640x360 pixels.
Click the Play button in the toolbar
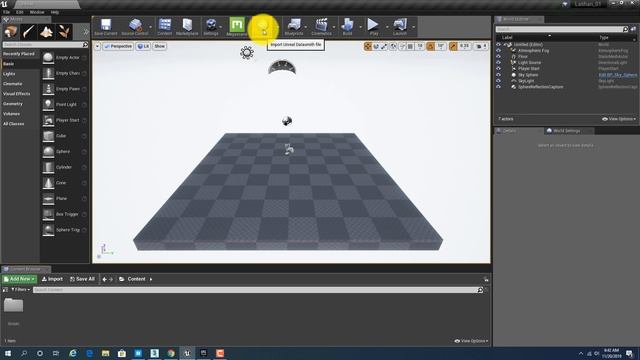point(373,27)
